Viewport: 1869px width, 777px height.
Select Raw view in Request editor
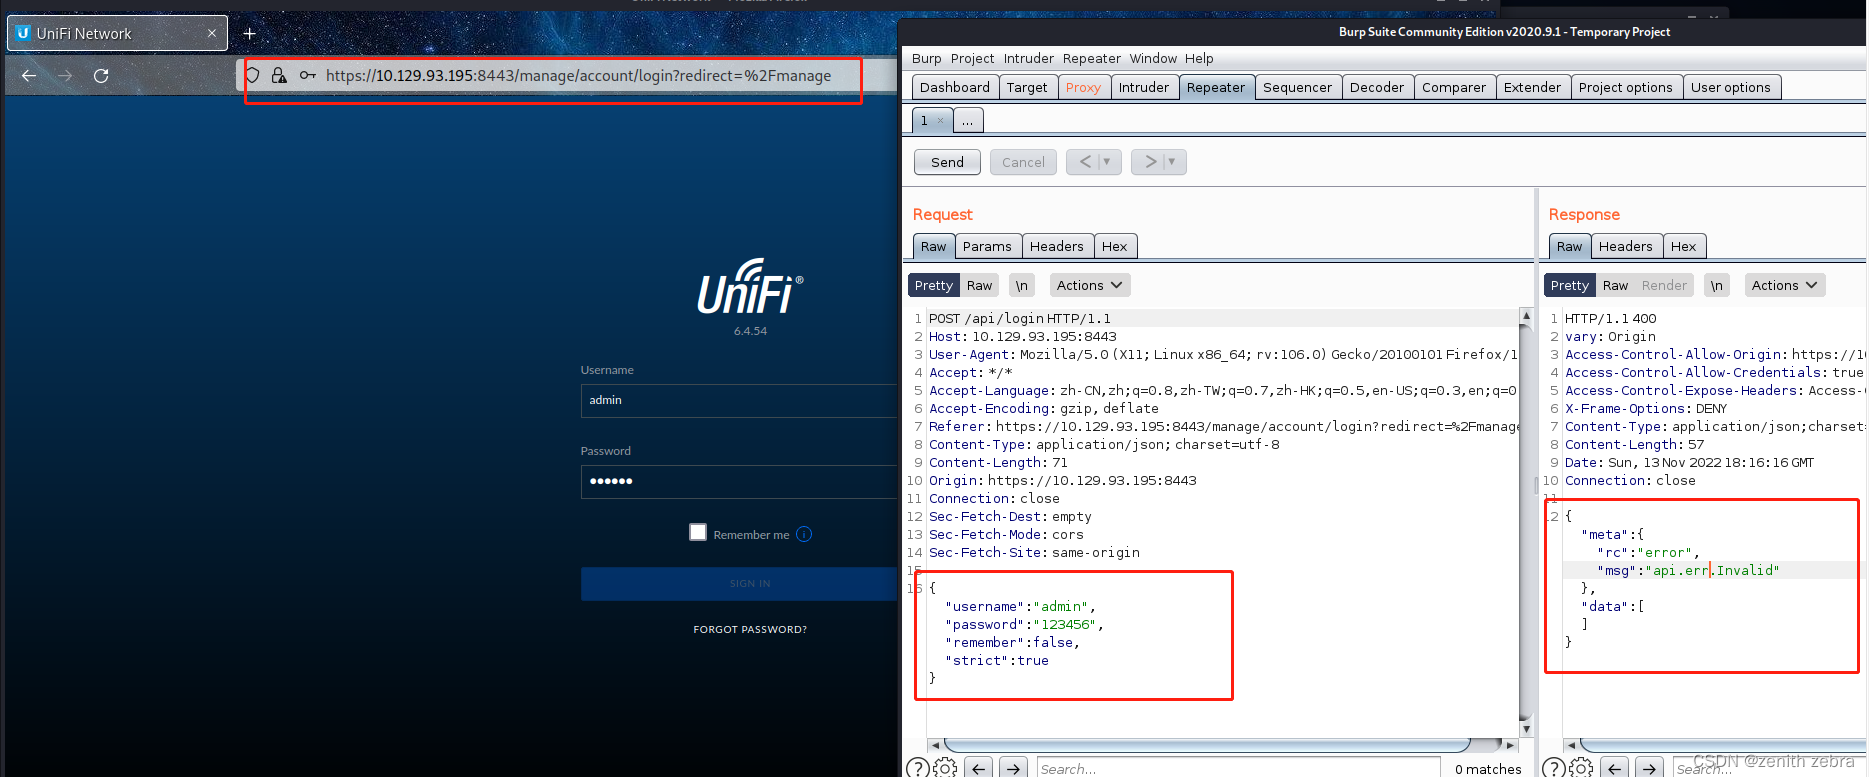pyautogui.click(x=979, y=286)
